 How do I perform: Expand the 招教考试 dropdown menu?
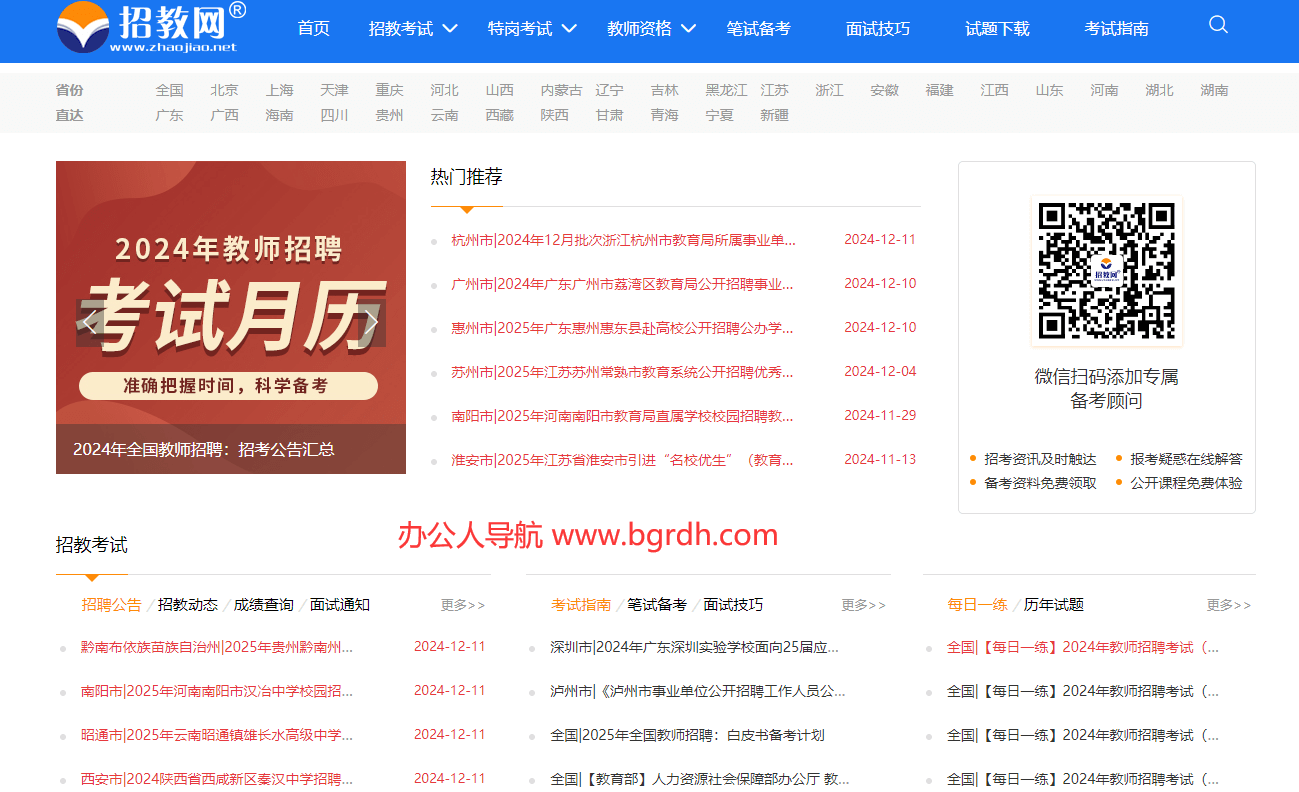412,29
